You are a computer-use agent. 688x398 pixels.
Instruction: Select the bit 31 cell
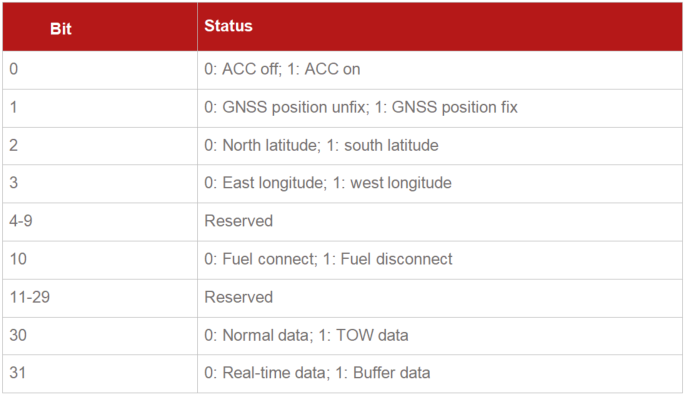(x=100, y=374)
